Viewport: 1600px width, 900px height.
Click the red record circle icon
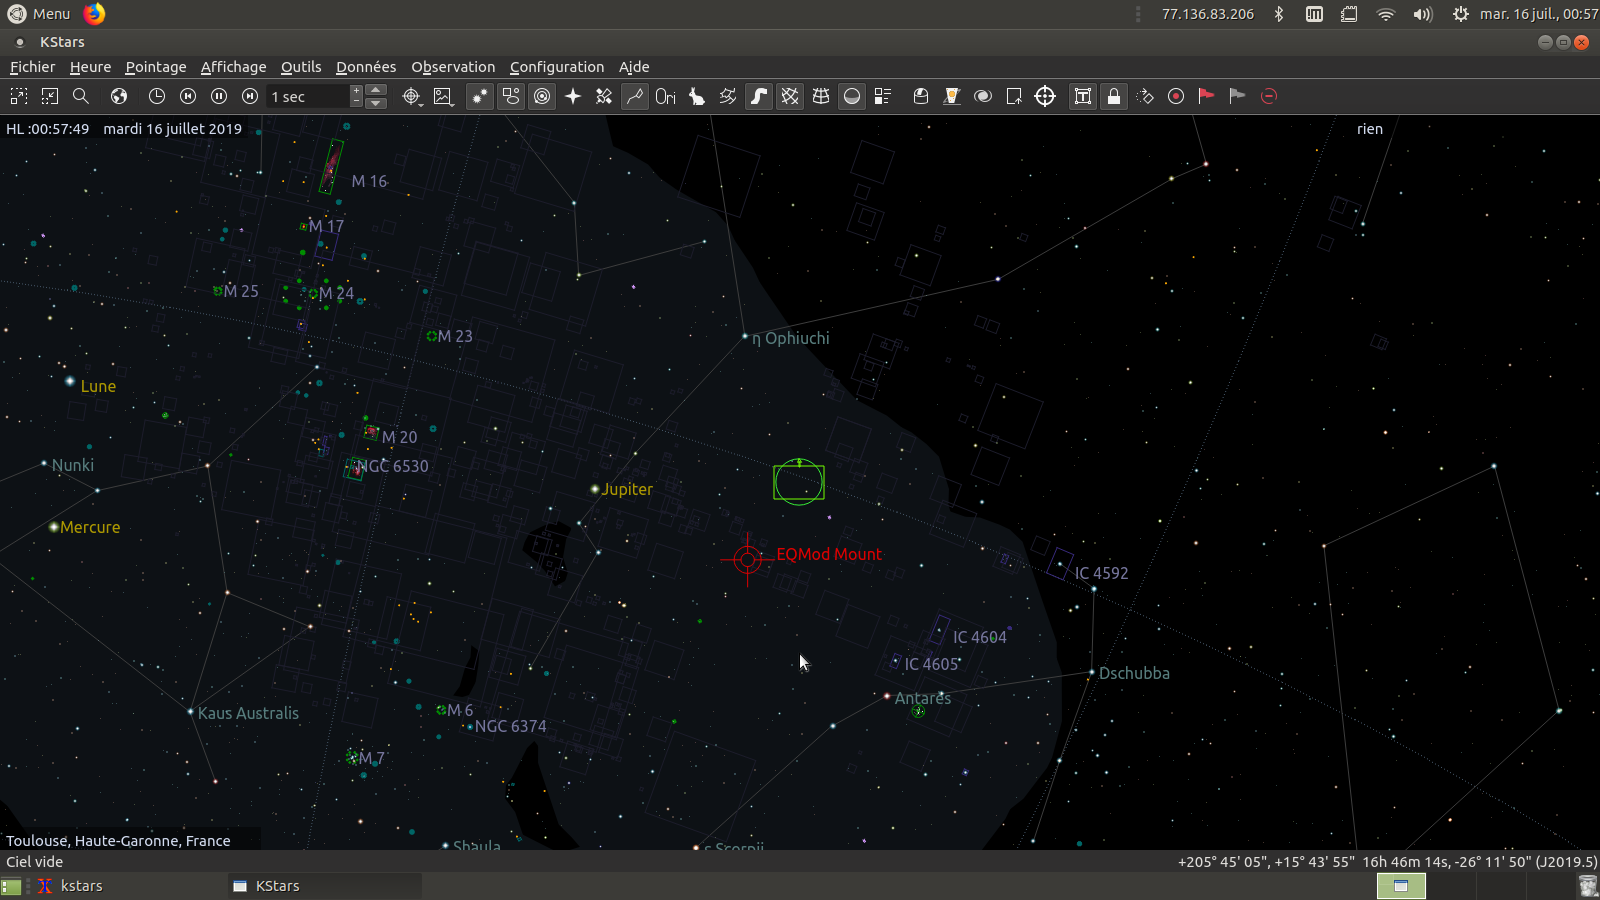click(1176, 96)
